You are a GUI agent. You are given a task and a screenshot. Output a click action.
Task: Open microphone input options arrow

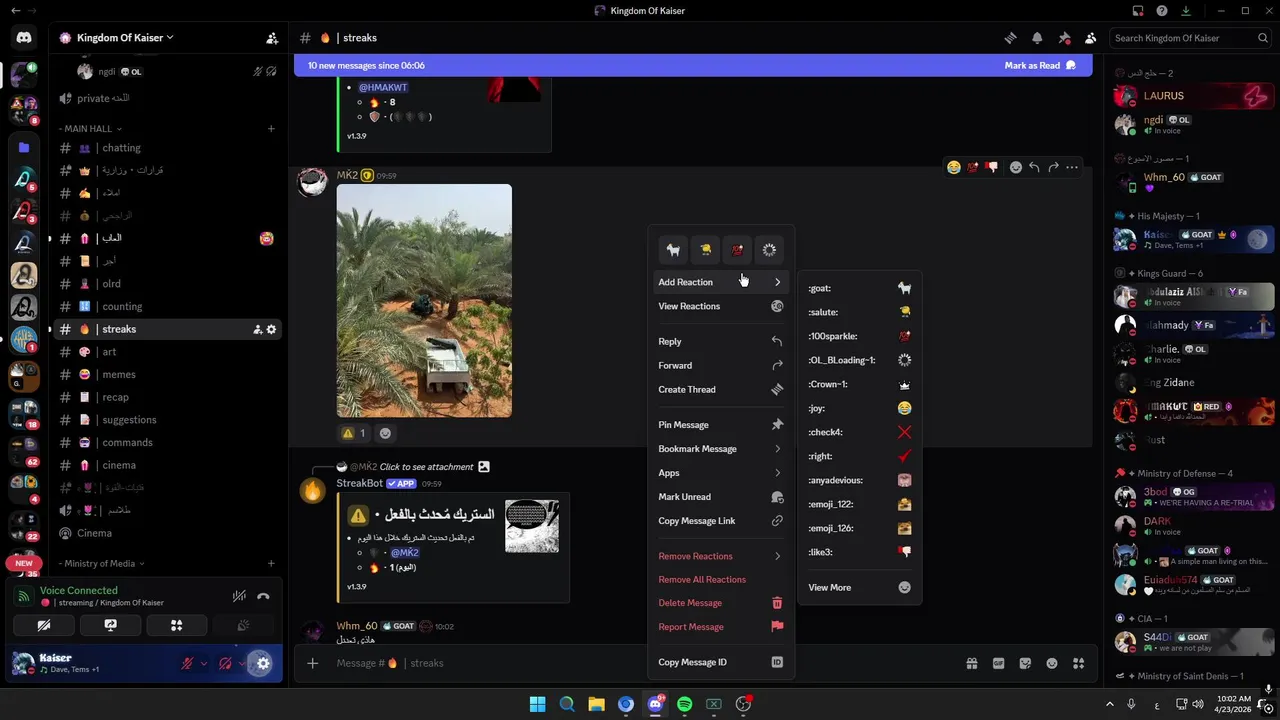(204, 663)
